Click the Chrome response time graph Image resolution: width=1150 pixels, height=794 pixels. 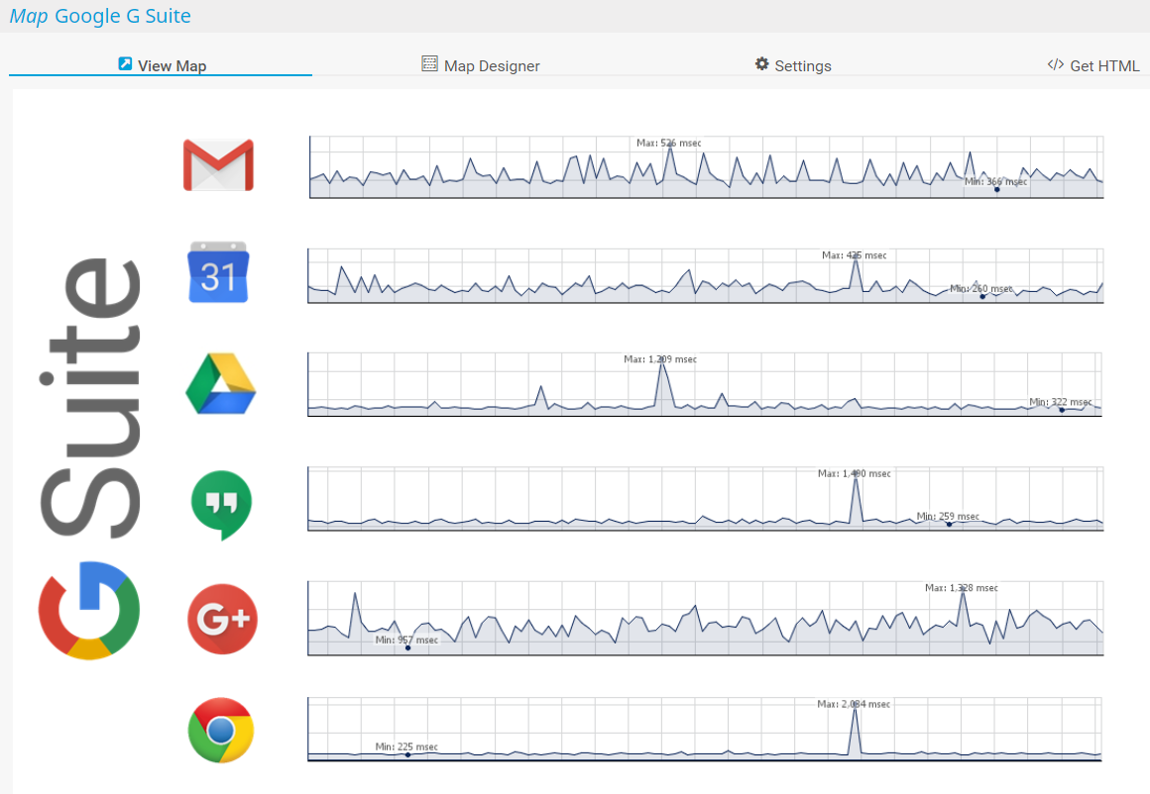click(x=705, y=729)
